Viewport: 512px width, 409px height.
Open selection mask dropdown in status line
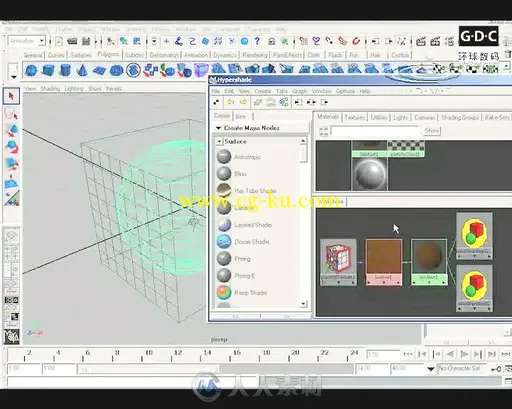pos(154,41)
